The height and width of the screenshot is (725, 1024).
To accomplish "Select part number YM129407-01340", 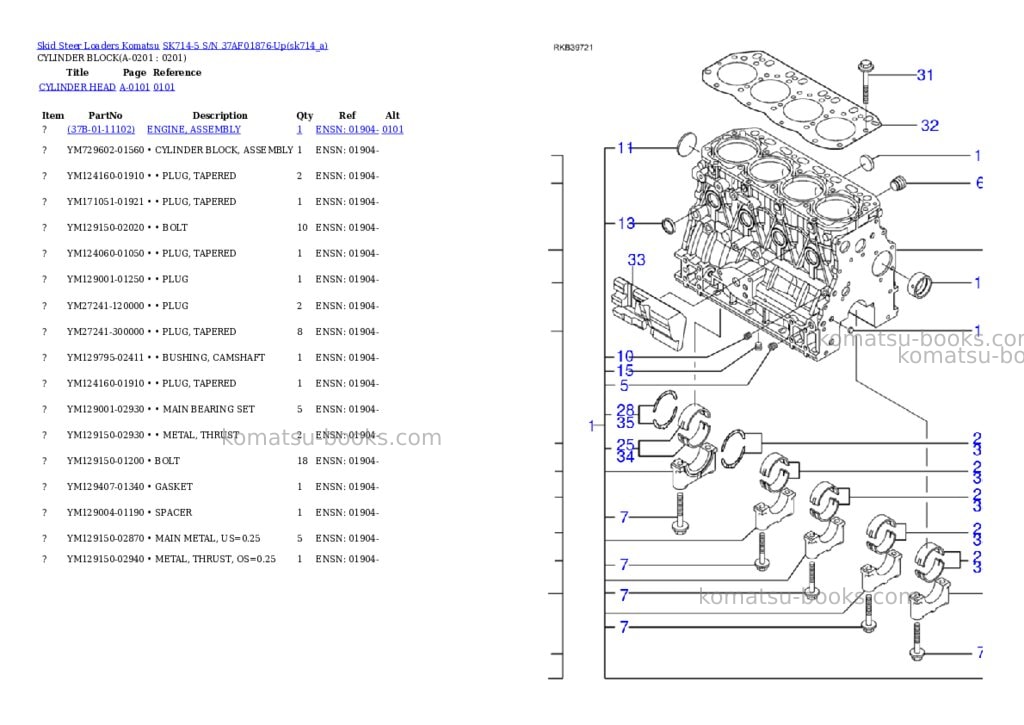I will 105,487.
